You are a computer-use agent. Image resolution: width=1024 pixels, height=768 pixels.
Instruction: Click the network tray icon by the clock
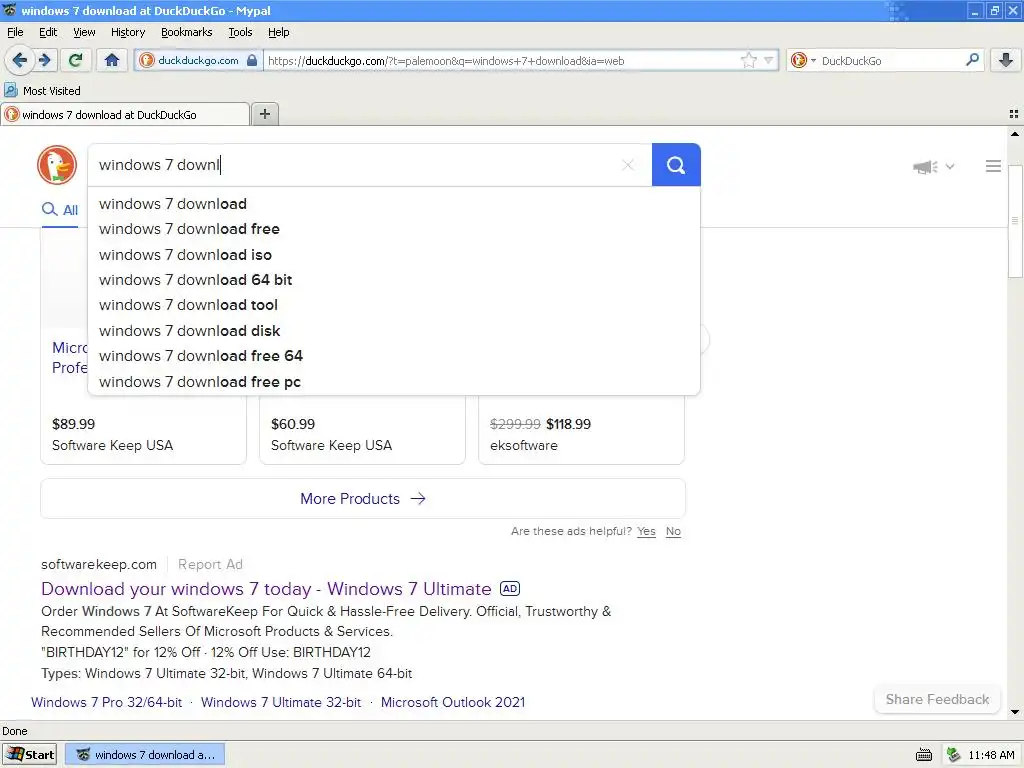(x=953, y=755)
